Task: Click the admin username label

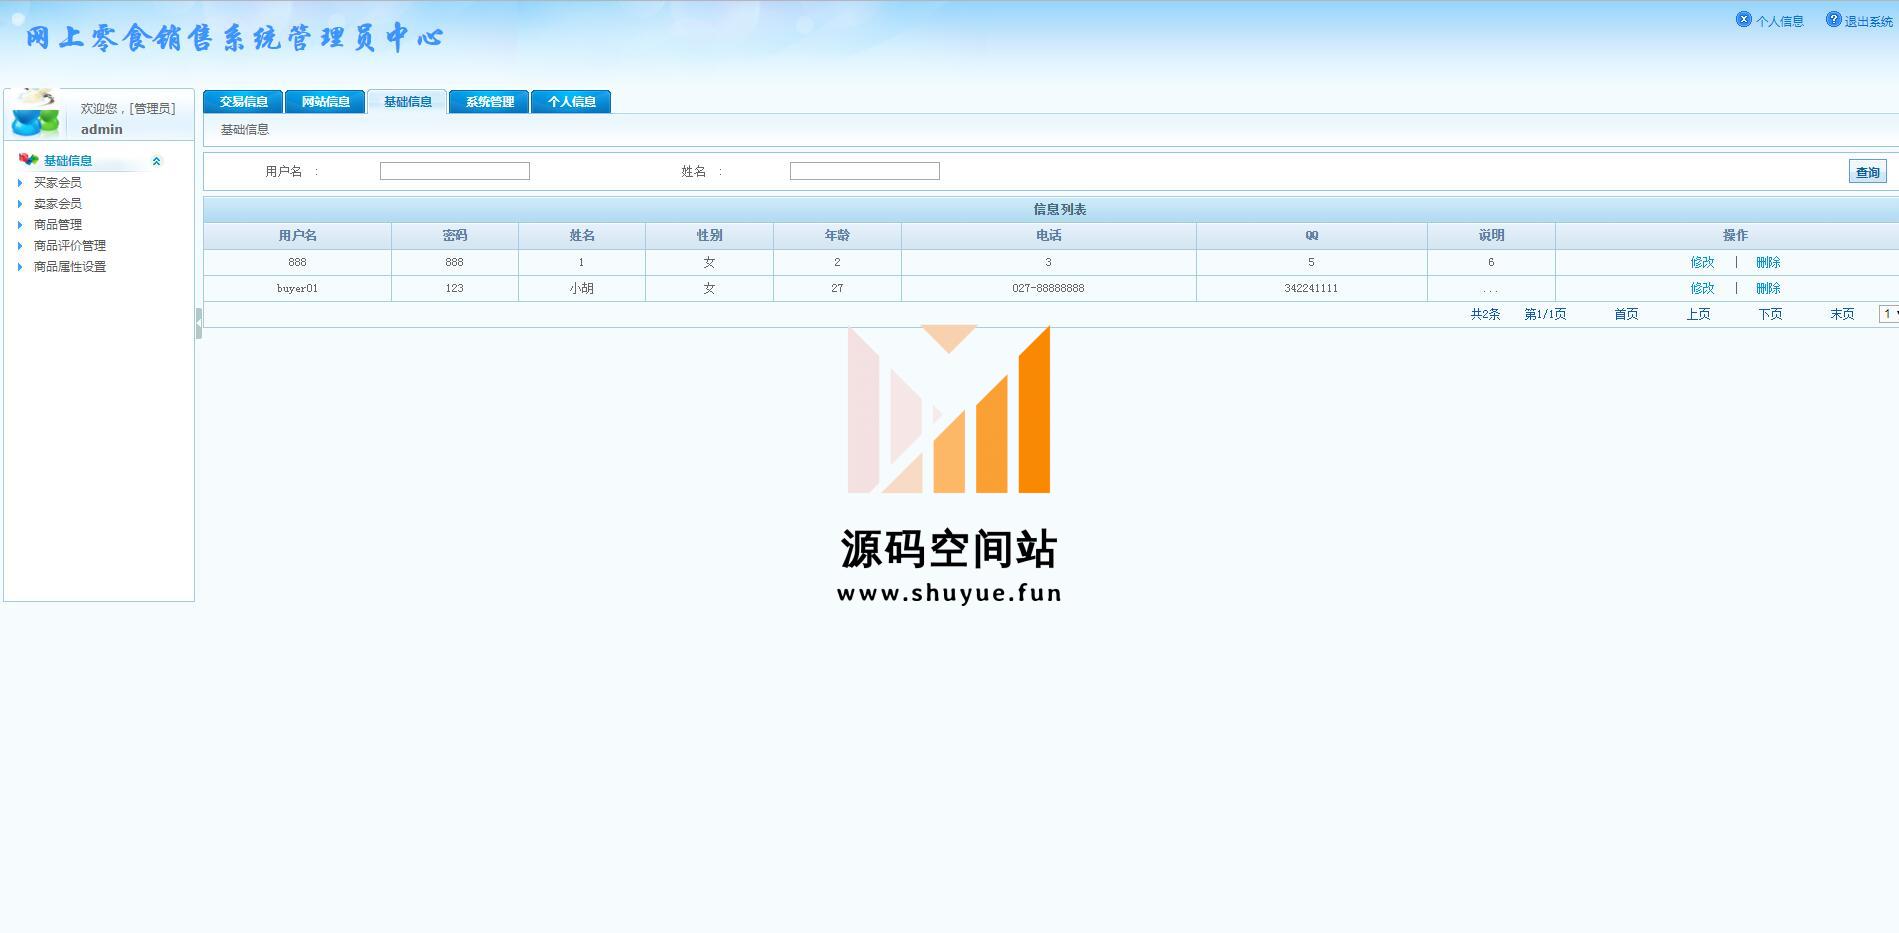Action: pos(102,129)
